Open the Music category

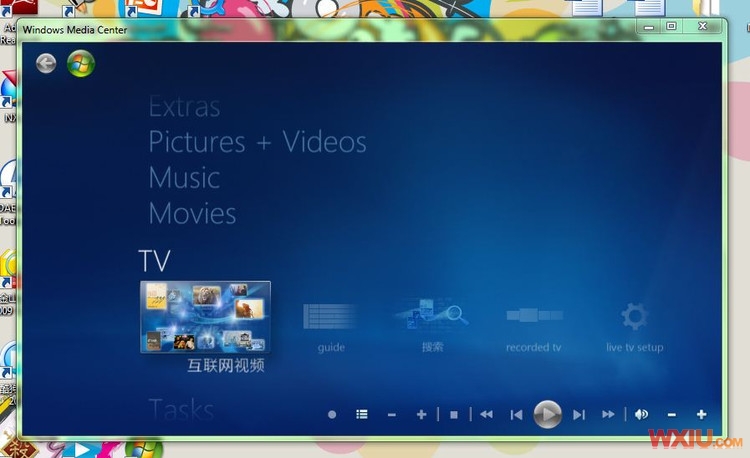(x=184, y=177)
